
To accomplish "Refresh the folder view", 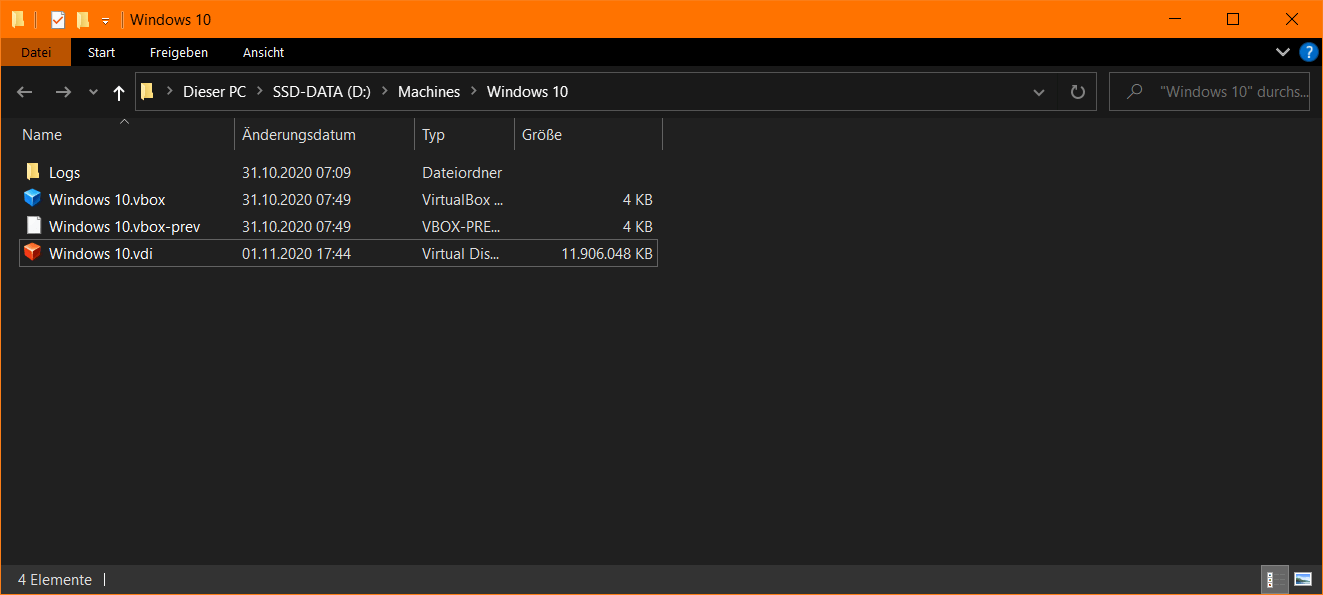I will coord(1077,92).
